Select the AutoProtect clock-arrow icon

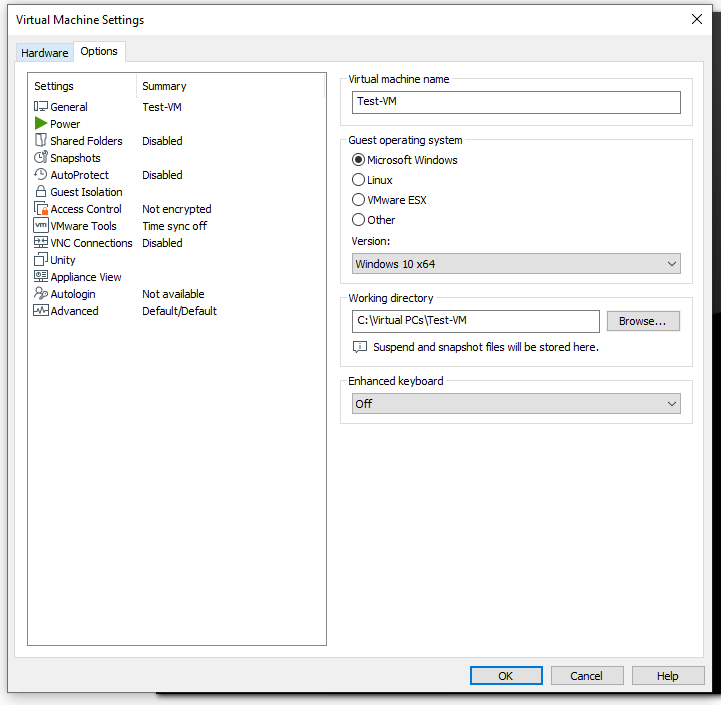click(x=40, y=174)
